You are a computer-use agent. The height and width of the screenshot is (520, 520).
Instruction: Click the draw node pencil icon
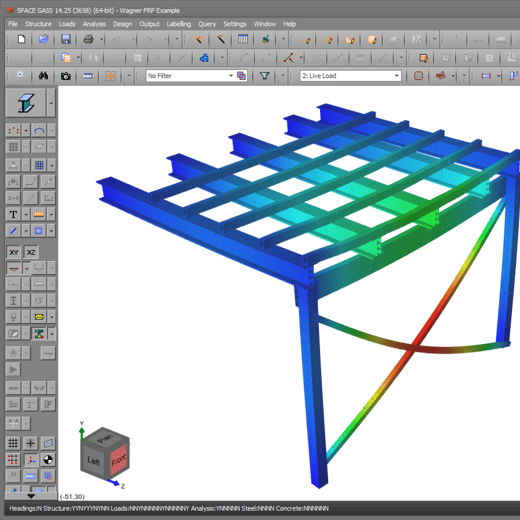click(306, 40)
